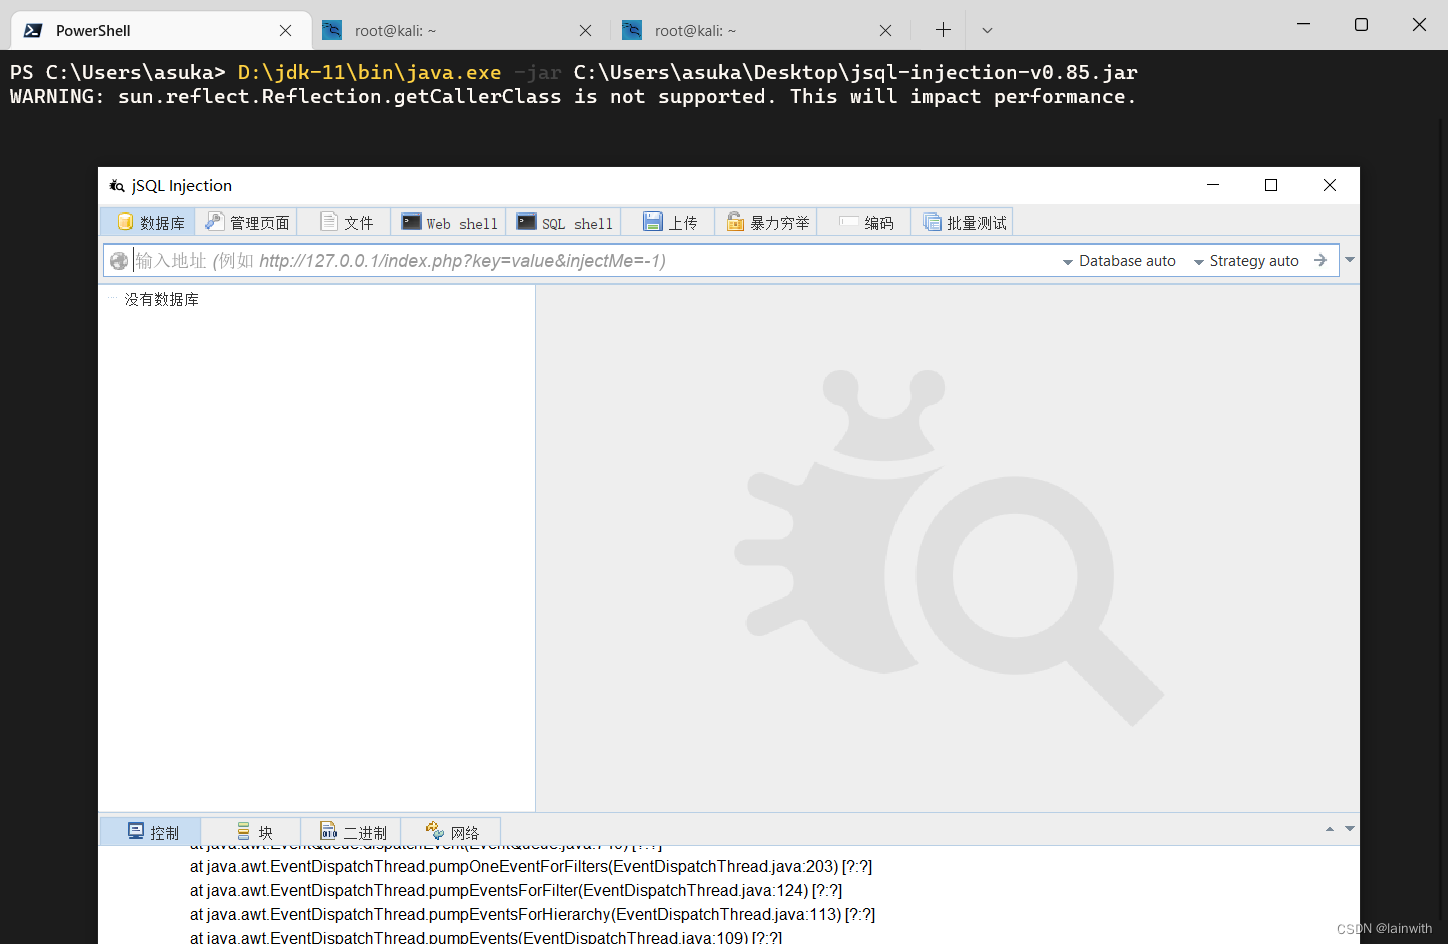Click the Kali icon on first root@kali tab
Screen dimensions: 1448x944
332,30
